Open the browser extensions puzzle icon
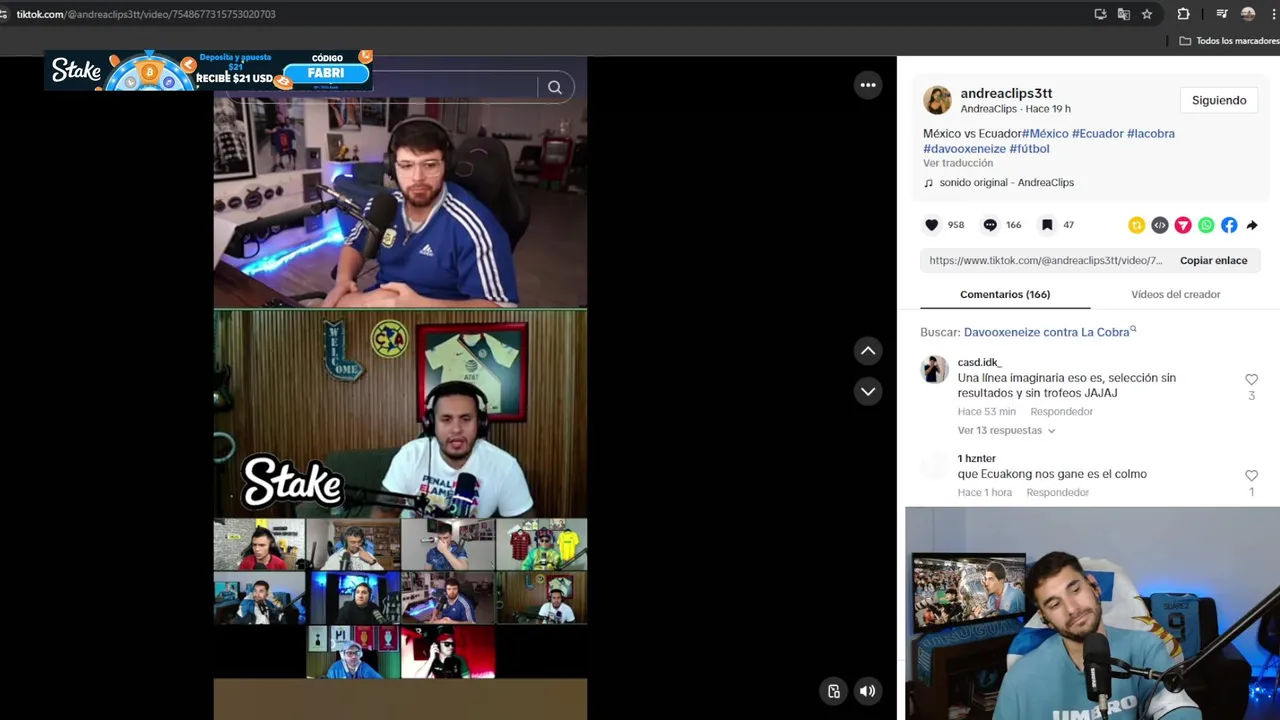The height and width of the screenshot is (720, 1280). [x=1183, y=14]
